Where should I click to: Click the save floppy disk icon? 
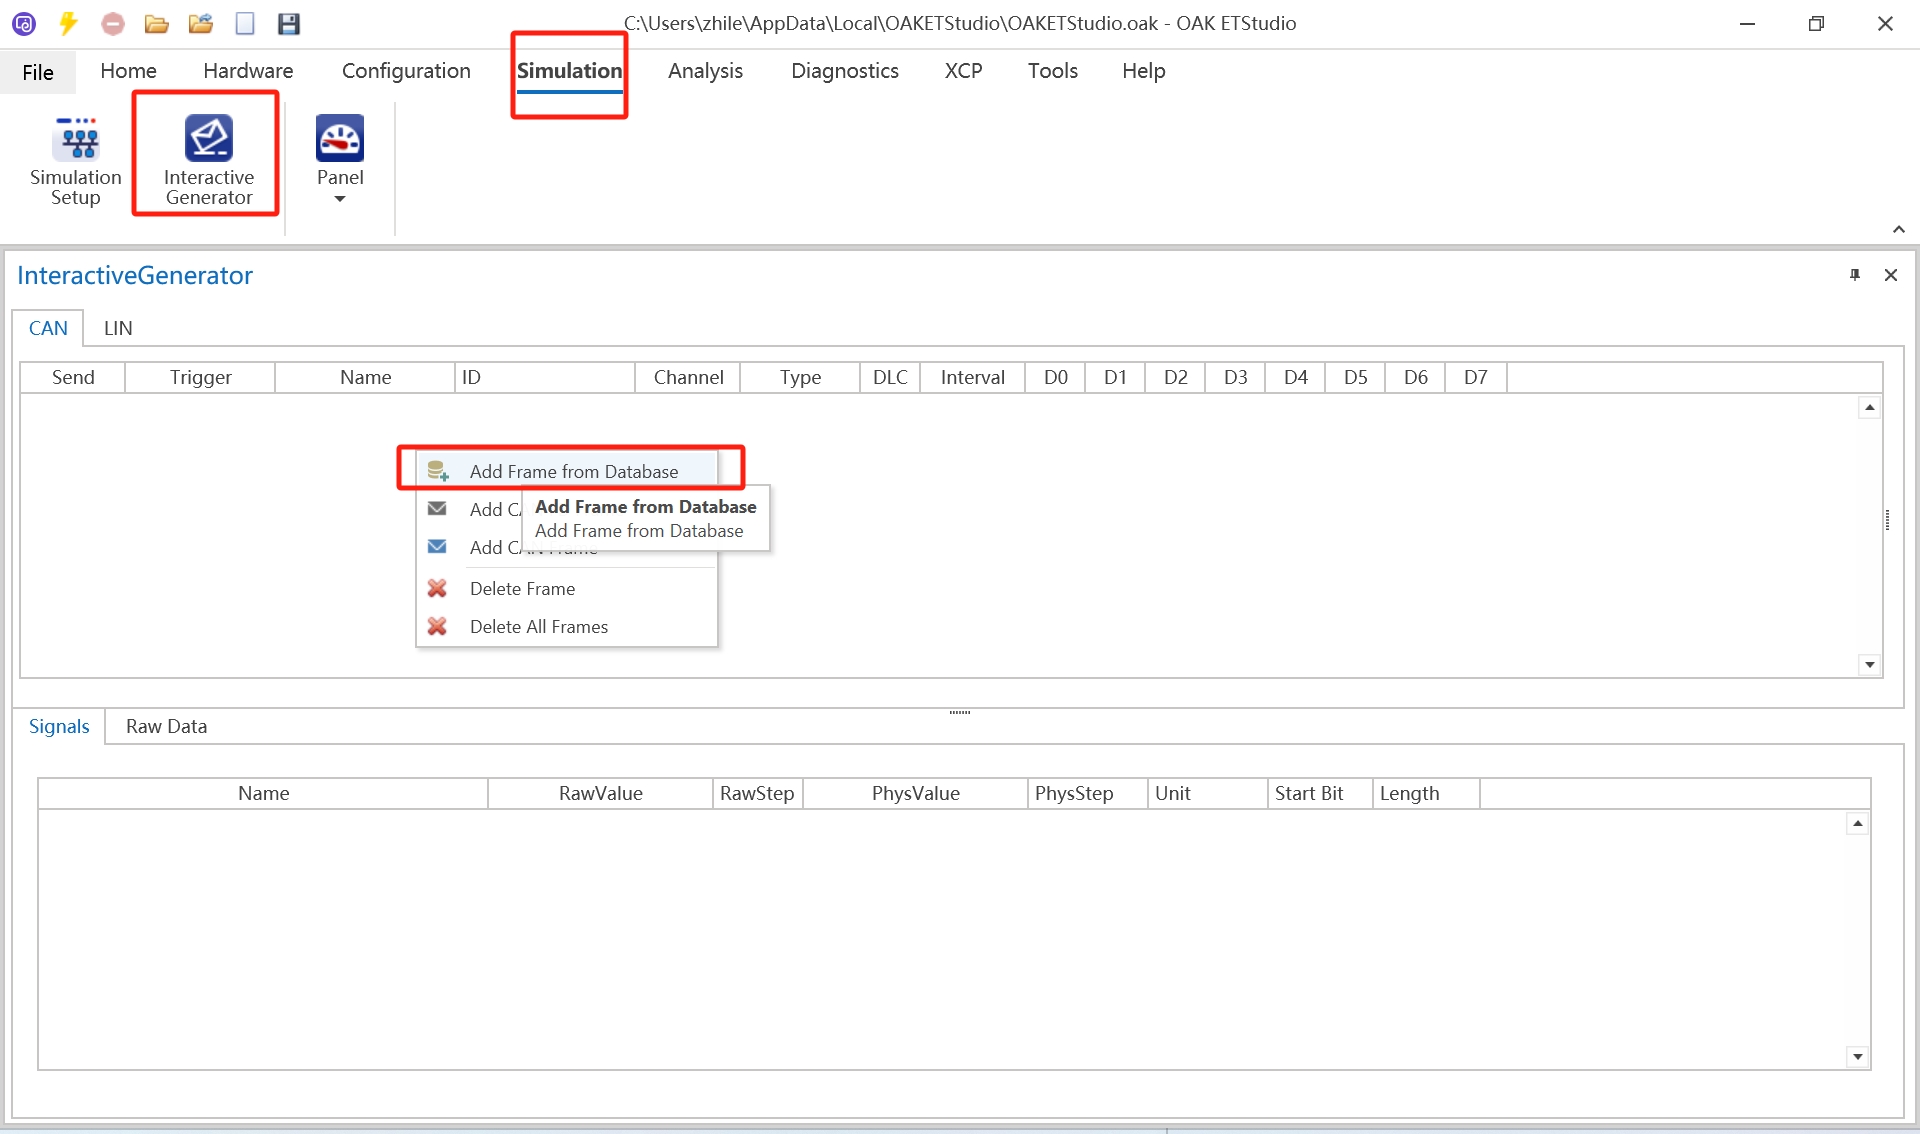(289, 24)
